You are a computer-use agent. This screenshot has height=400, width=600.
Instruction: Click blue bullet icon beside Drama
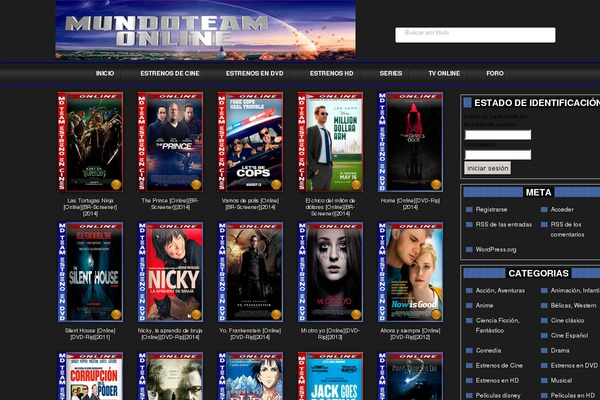544,350
